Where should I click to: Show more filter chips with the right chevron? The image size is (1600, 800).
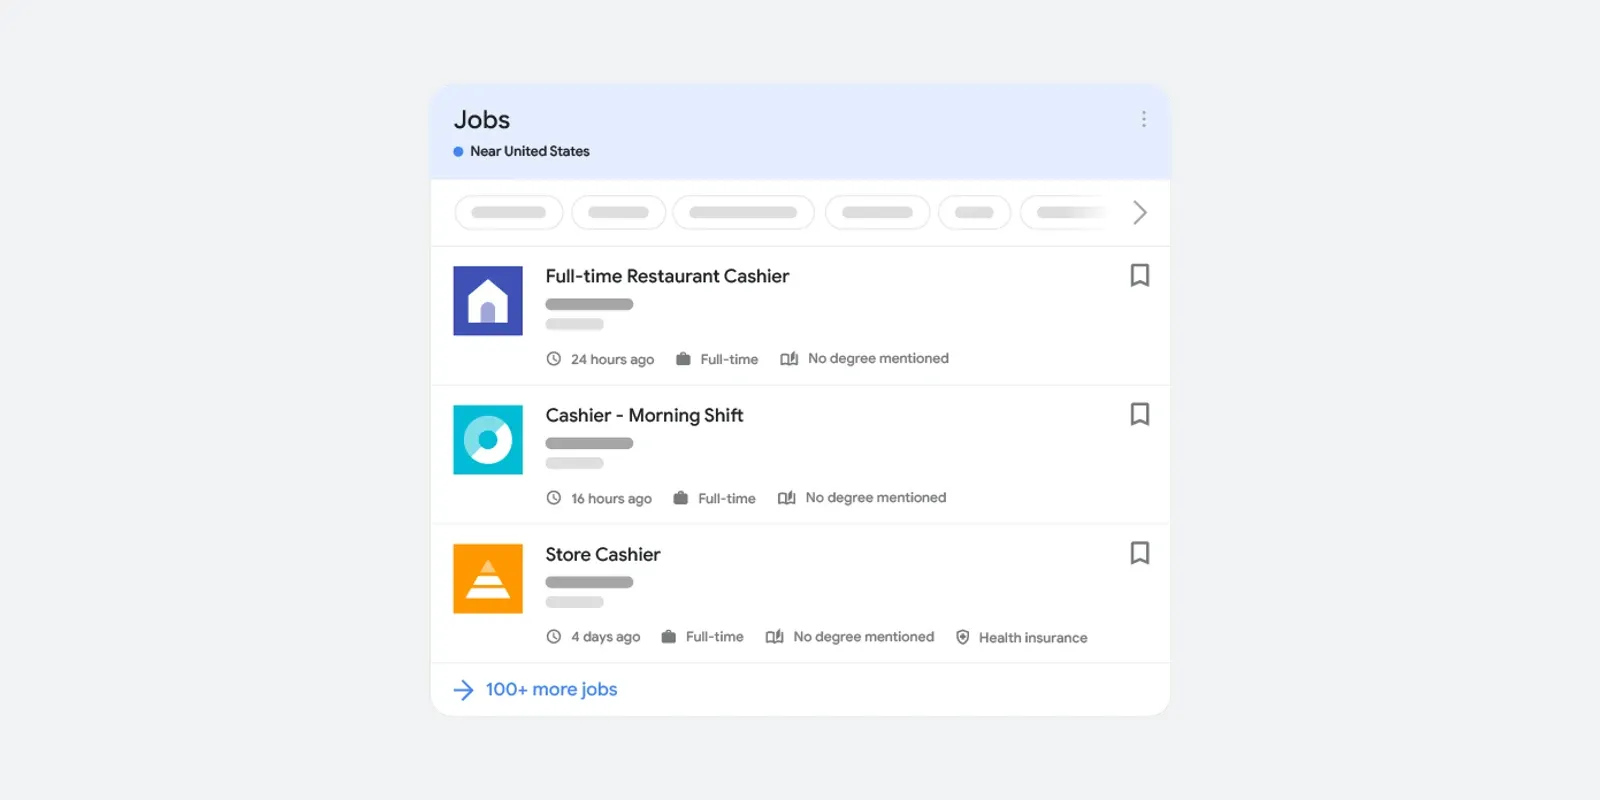tap(1139, 213)
